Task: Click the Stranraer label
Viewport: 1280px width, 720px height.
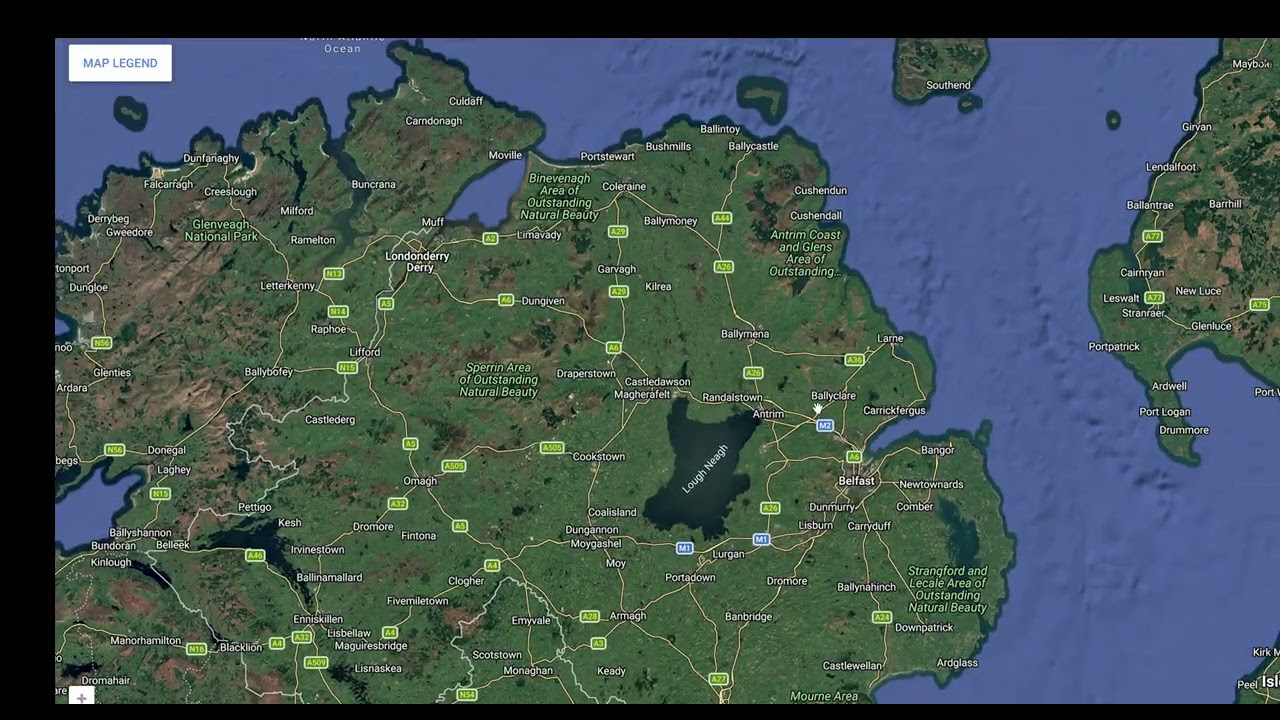Action: click(1143, 313)
